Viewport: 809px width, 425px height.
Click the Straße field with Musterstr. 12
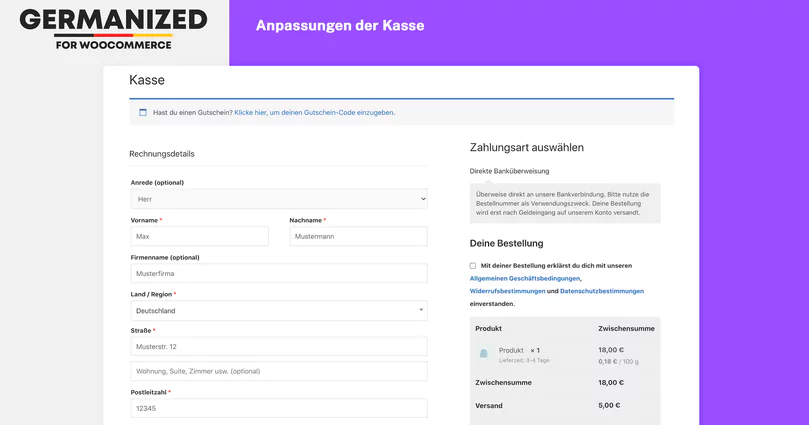click(279, 347)
